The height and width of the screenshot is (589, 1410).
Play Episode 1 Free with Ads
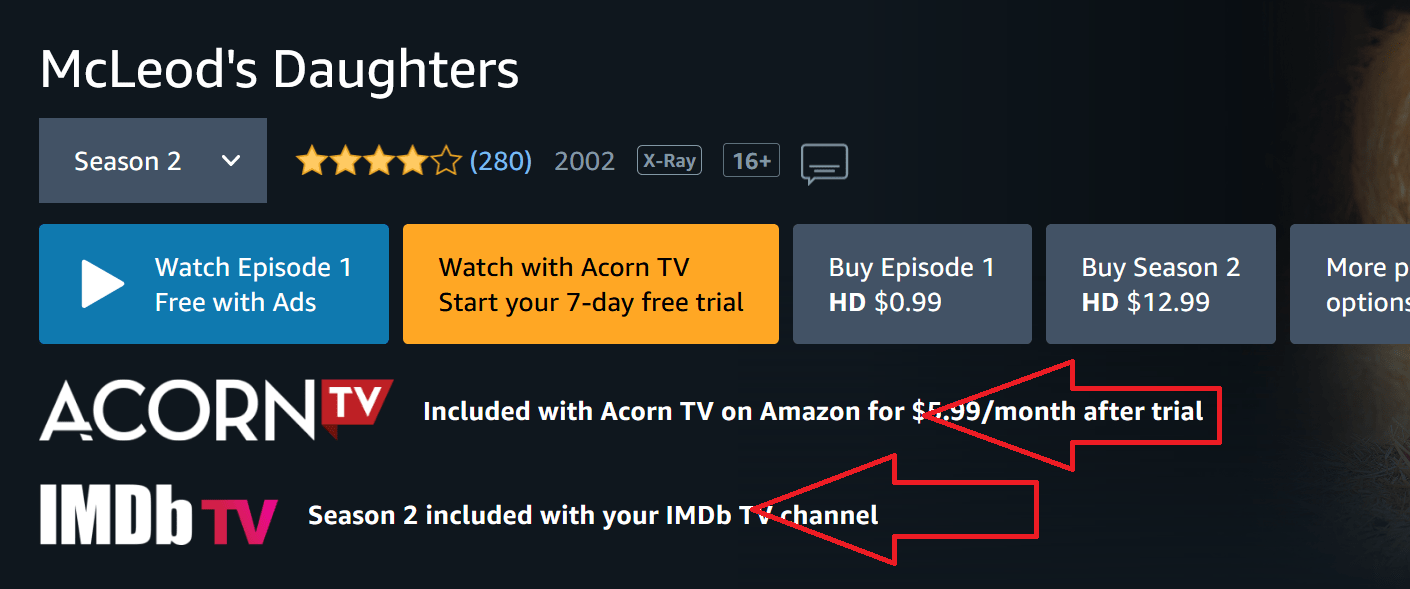[213, 284]
